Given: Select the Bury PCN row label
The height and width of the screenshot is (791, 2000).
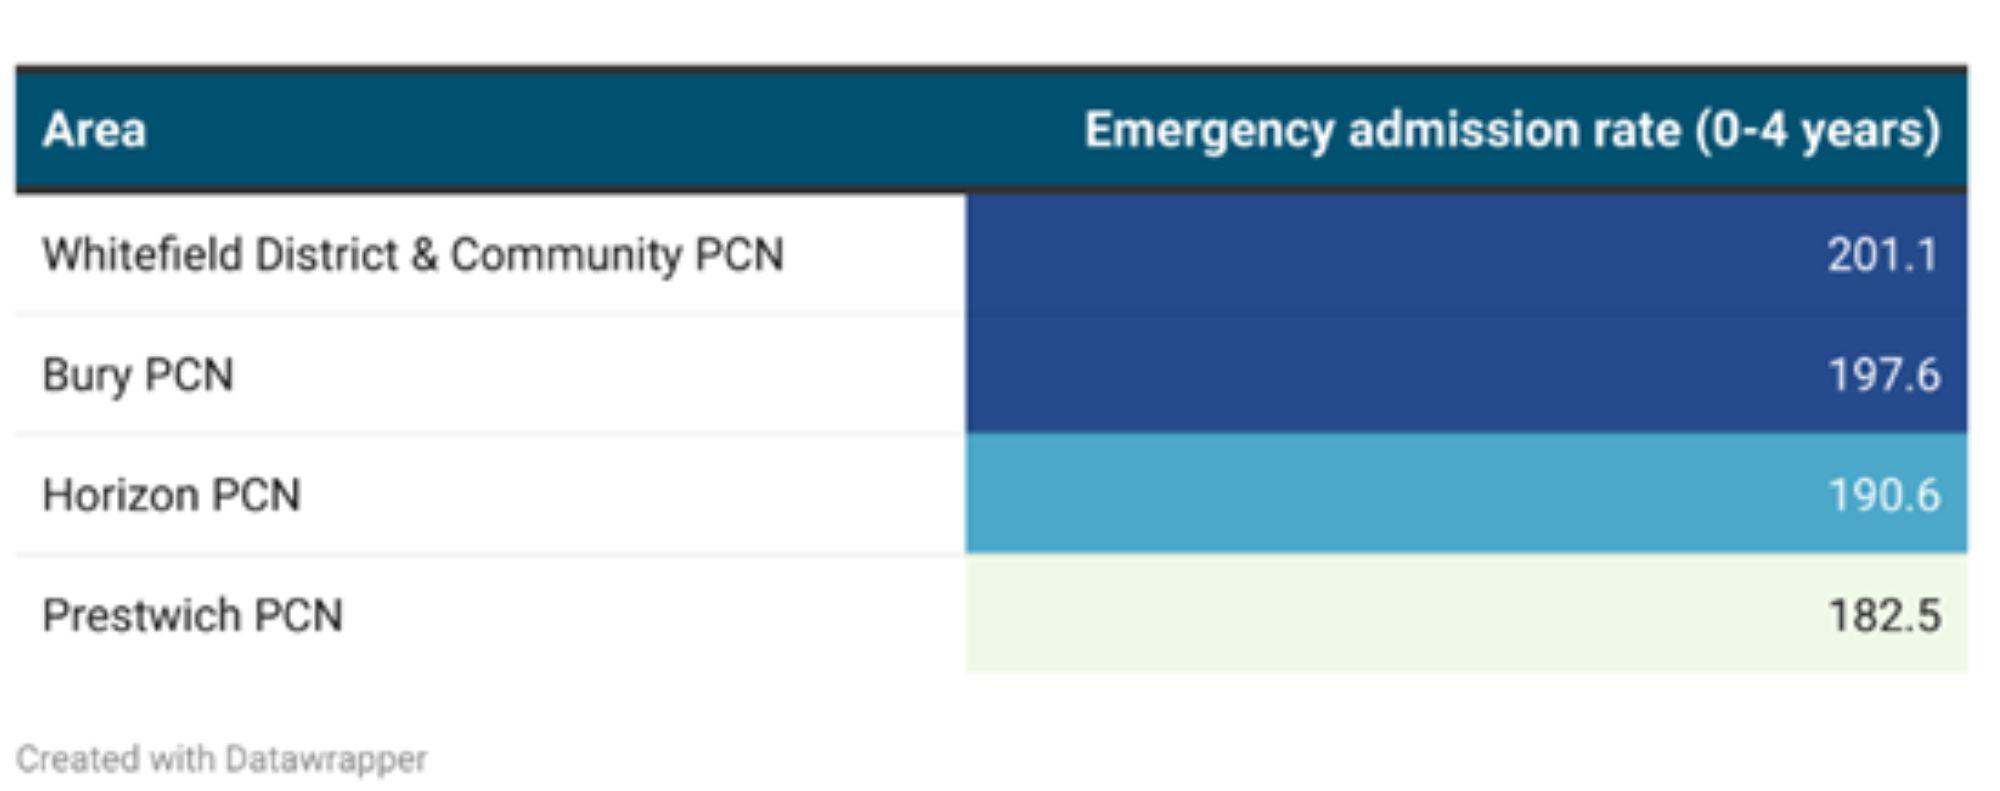Looking at the screenshot, I should [x=138, y=376].
